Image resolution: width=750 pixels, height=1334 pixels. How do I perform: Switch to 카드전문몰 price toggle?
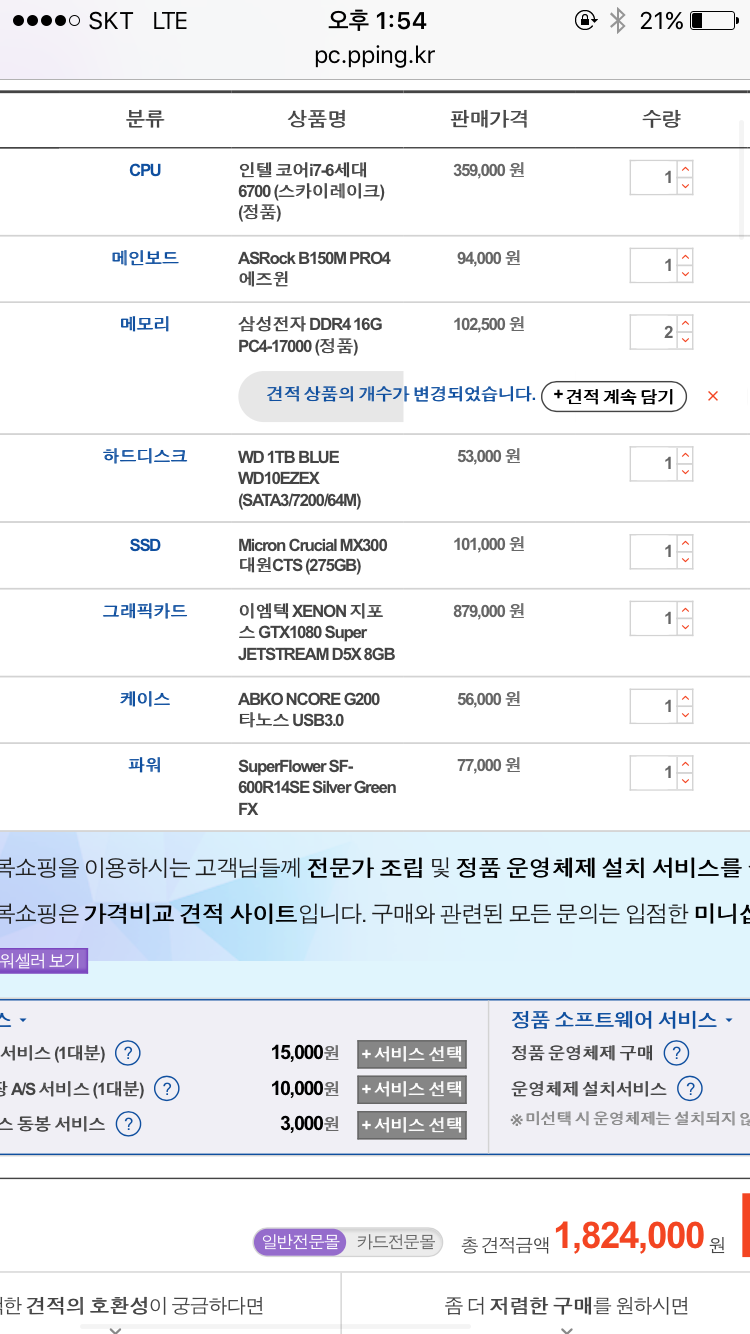click(x=396, y=1243)
